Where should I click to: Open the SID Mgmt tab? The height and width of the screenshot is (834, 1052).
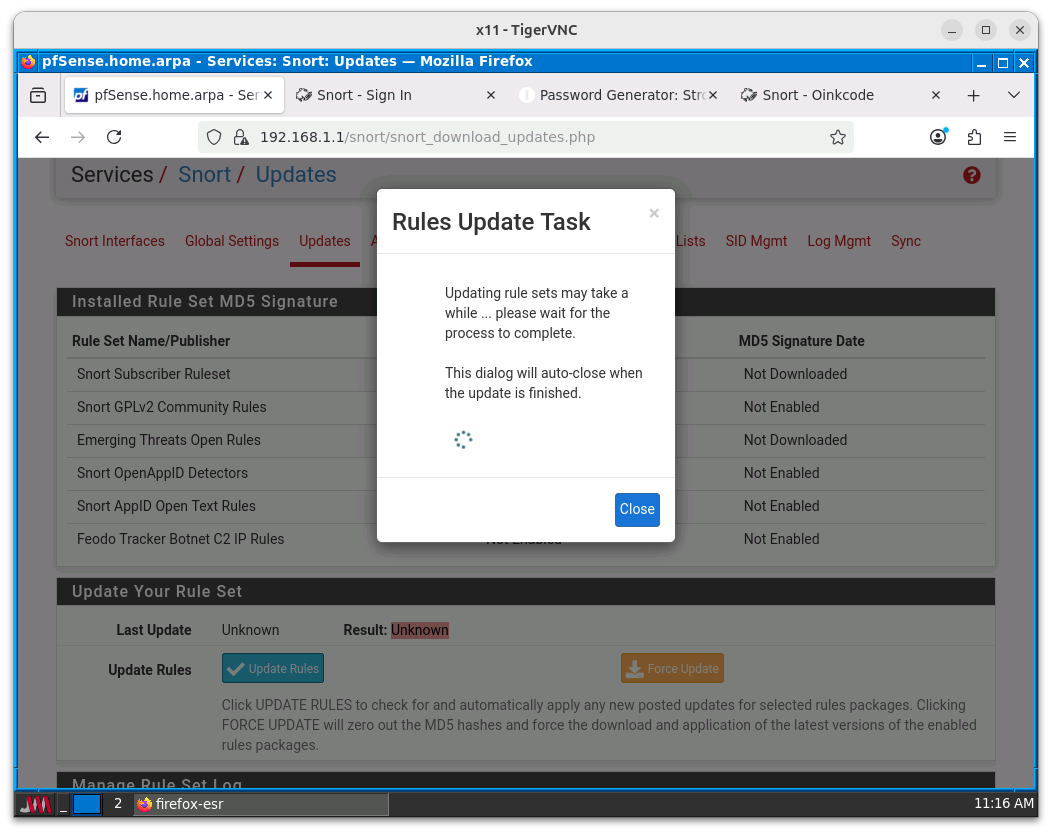(x=756, y=241)
